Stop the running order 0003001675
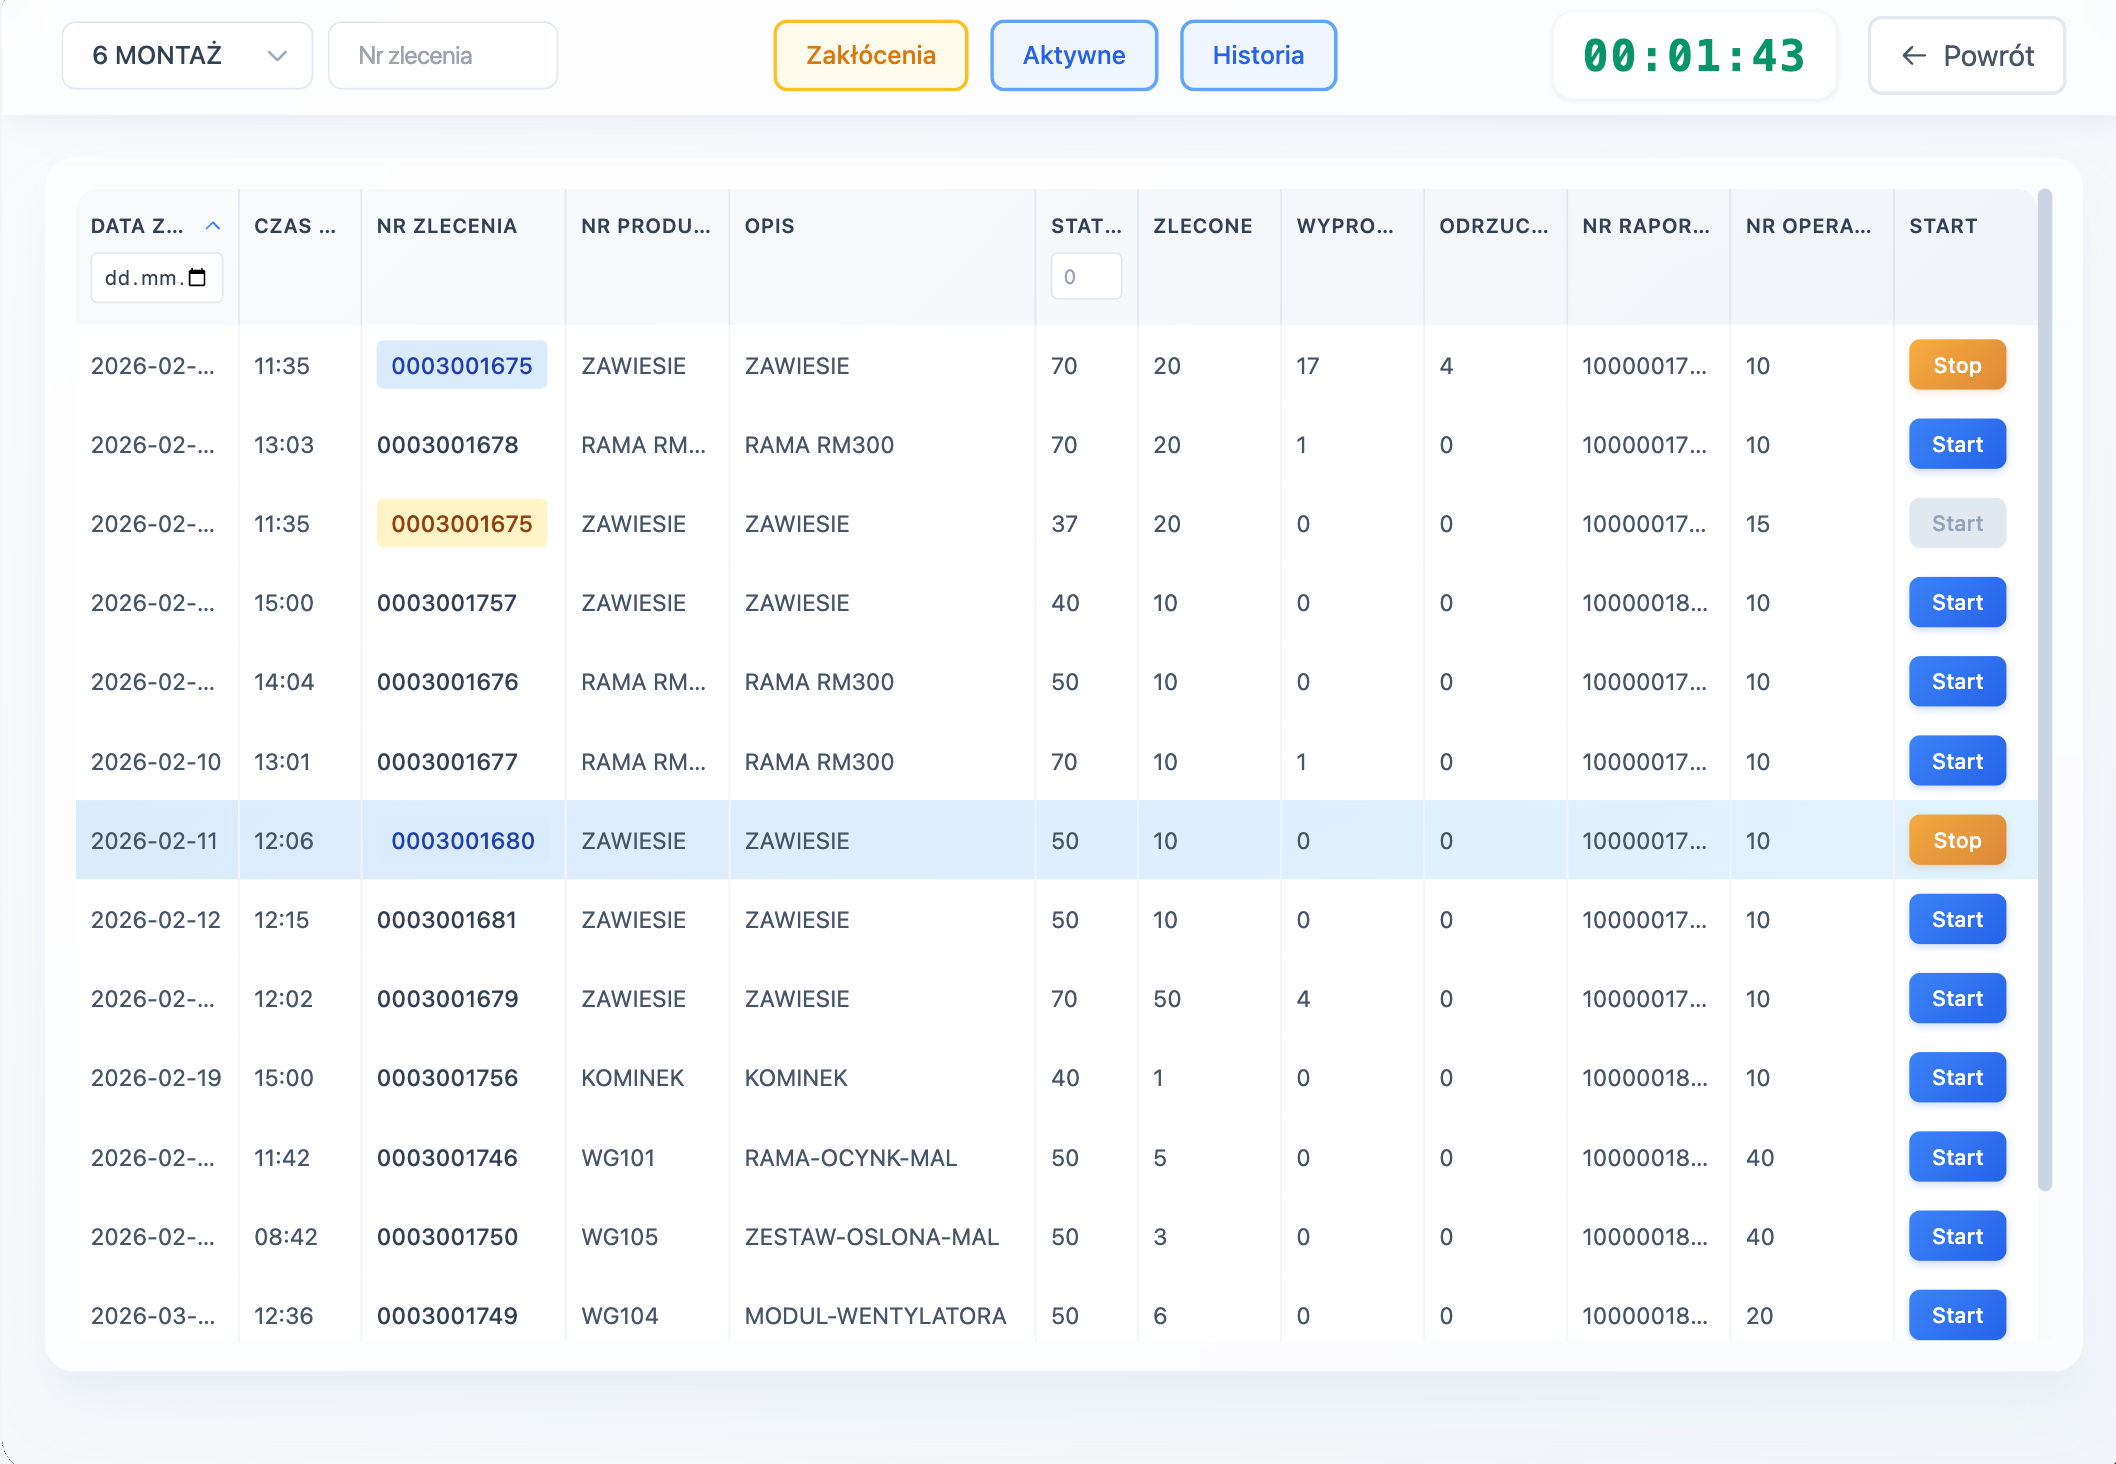2116x1464 pixels. point(1956,365)
